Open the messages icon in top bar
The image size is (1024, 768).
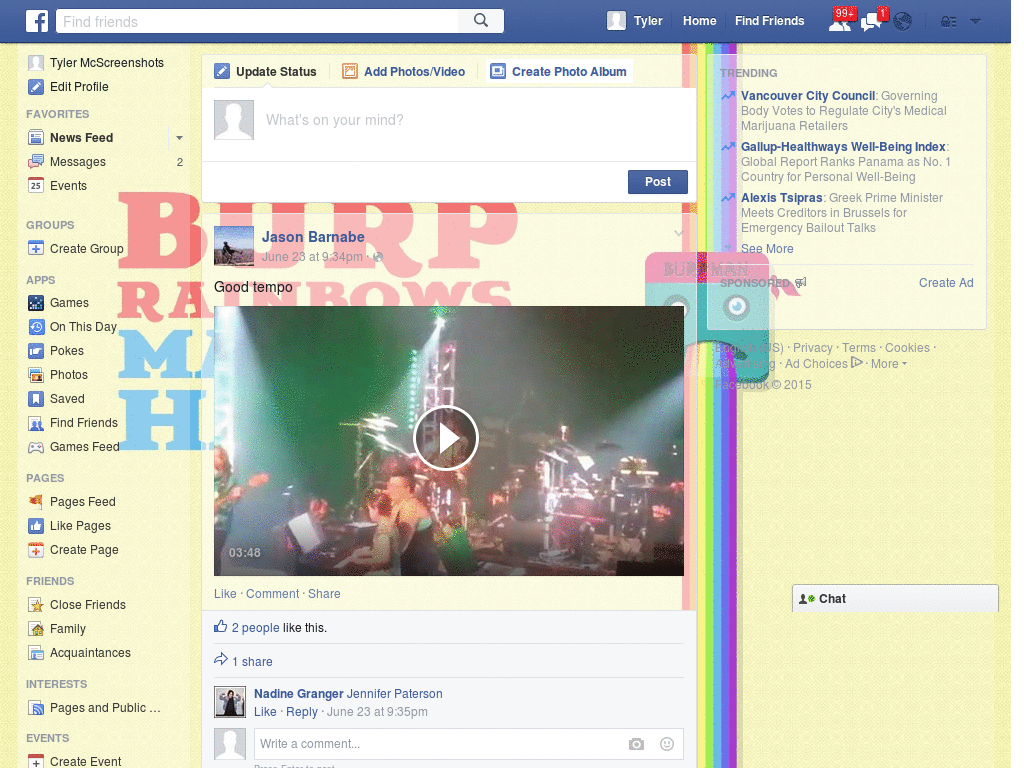click(x=872, y=22)
